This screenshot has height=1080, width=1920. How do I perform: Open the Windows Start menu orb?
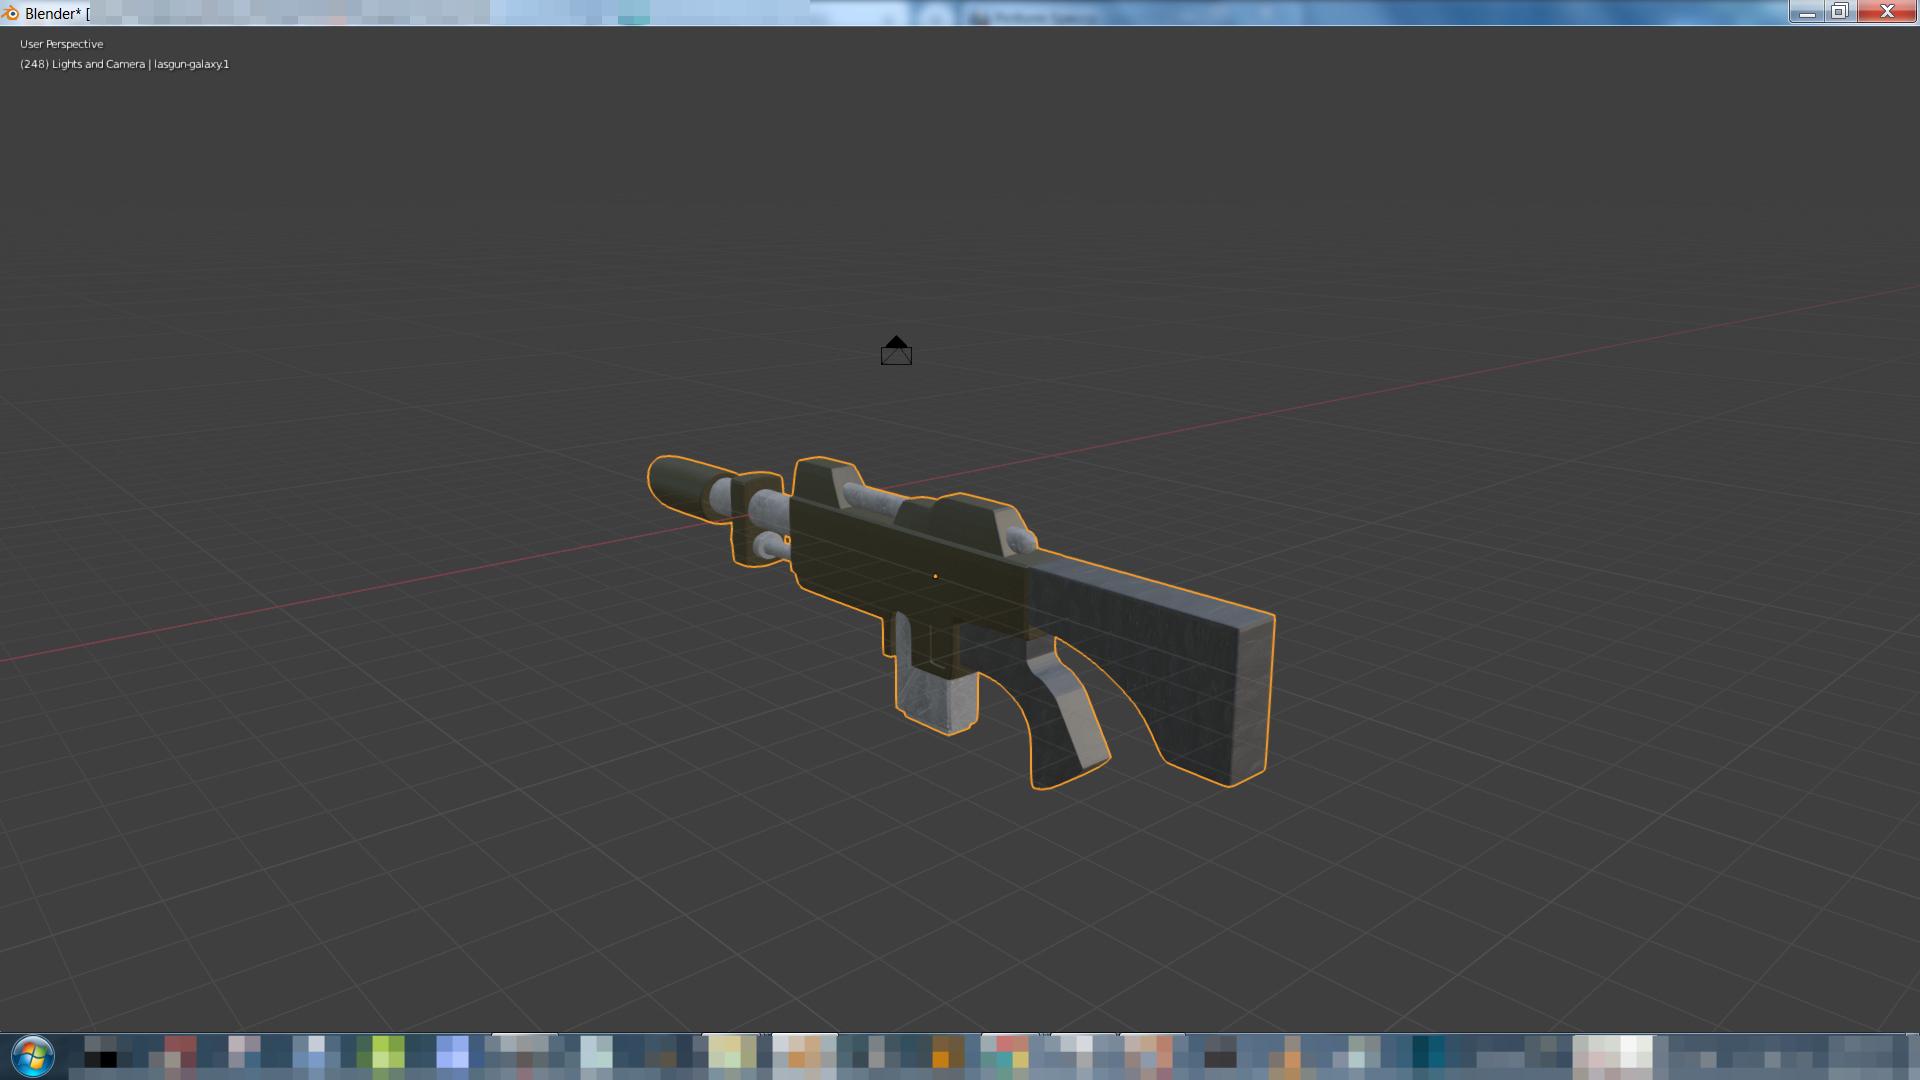32,1056
